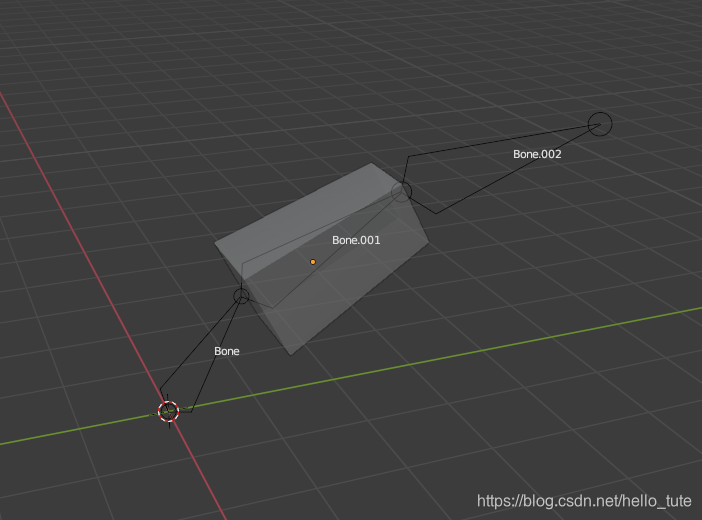Screen dimensions: 702x520
Task: Select the tip joint circle of Bone.002
Action: [599, 124]
